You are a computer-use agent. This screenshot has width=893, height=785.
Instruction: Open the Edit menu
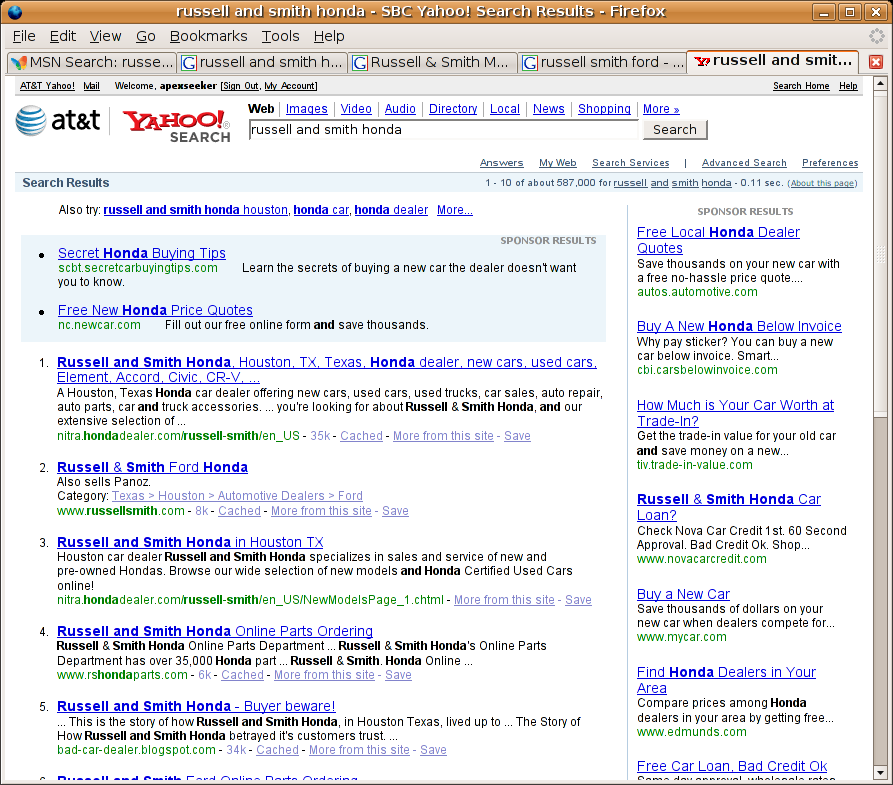63,36
